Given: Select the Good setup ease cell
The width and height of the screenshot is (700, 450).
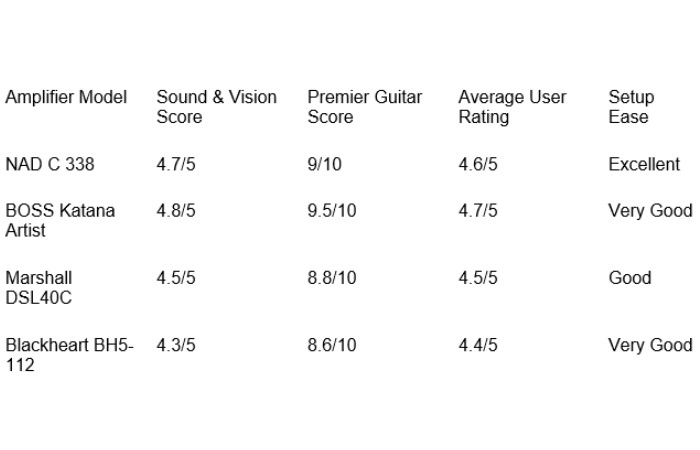Looking at the screenshot, I should tap(629, 278).
